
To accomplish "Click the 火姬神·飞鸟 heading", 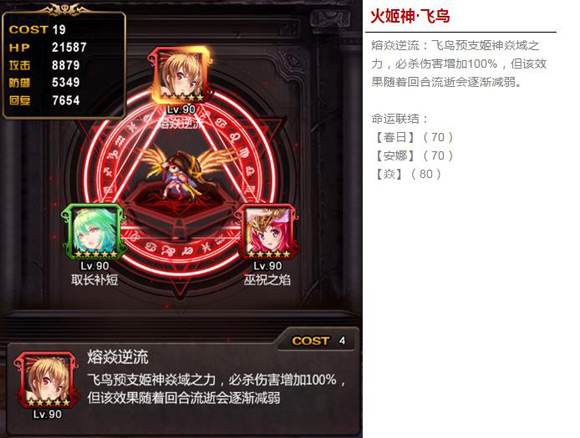I will tap(410, 16).
